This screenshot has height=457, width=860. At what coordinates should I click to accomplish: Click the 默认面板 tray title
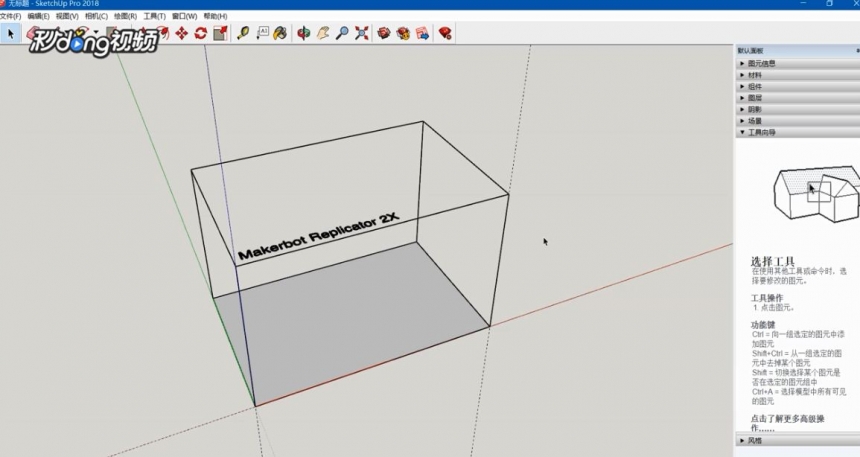point(750,50)
